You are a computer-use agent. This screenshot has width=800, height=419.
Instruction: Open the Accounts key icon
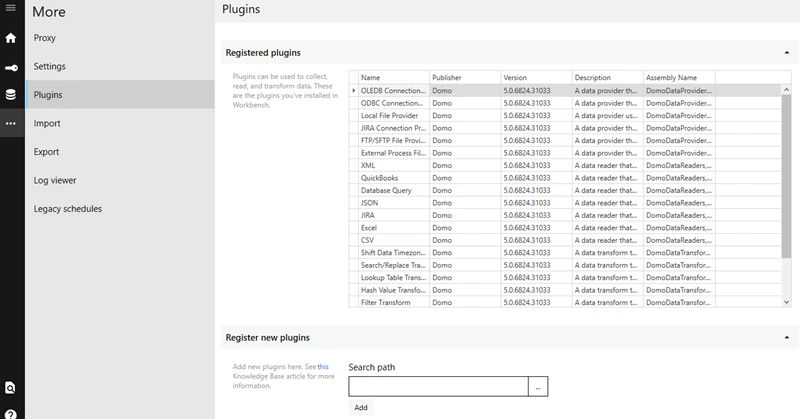(x=11, y=67)
